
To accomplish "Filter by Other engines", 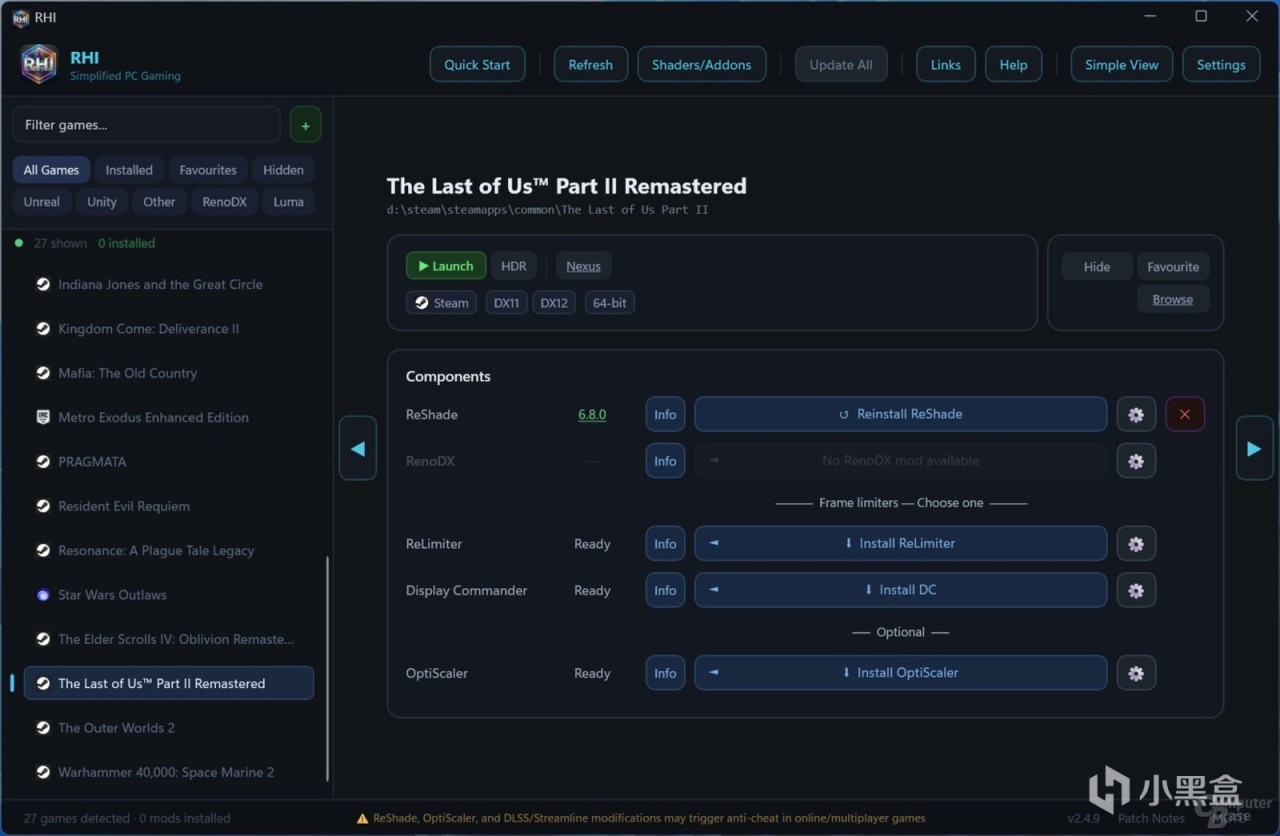I will coord(159,202).
